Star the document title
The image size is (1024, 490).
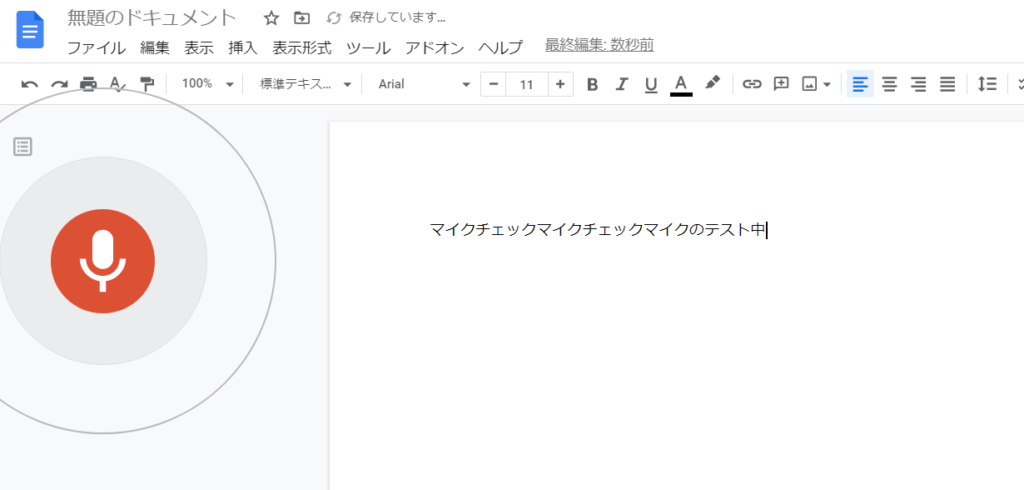pyautogui.click(x=271, y=18)
